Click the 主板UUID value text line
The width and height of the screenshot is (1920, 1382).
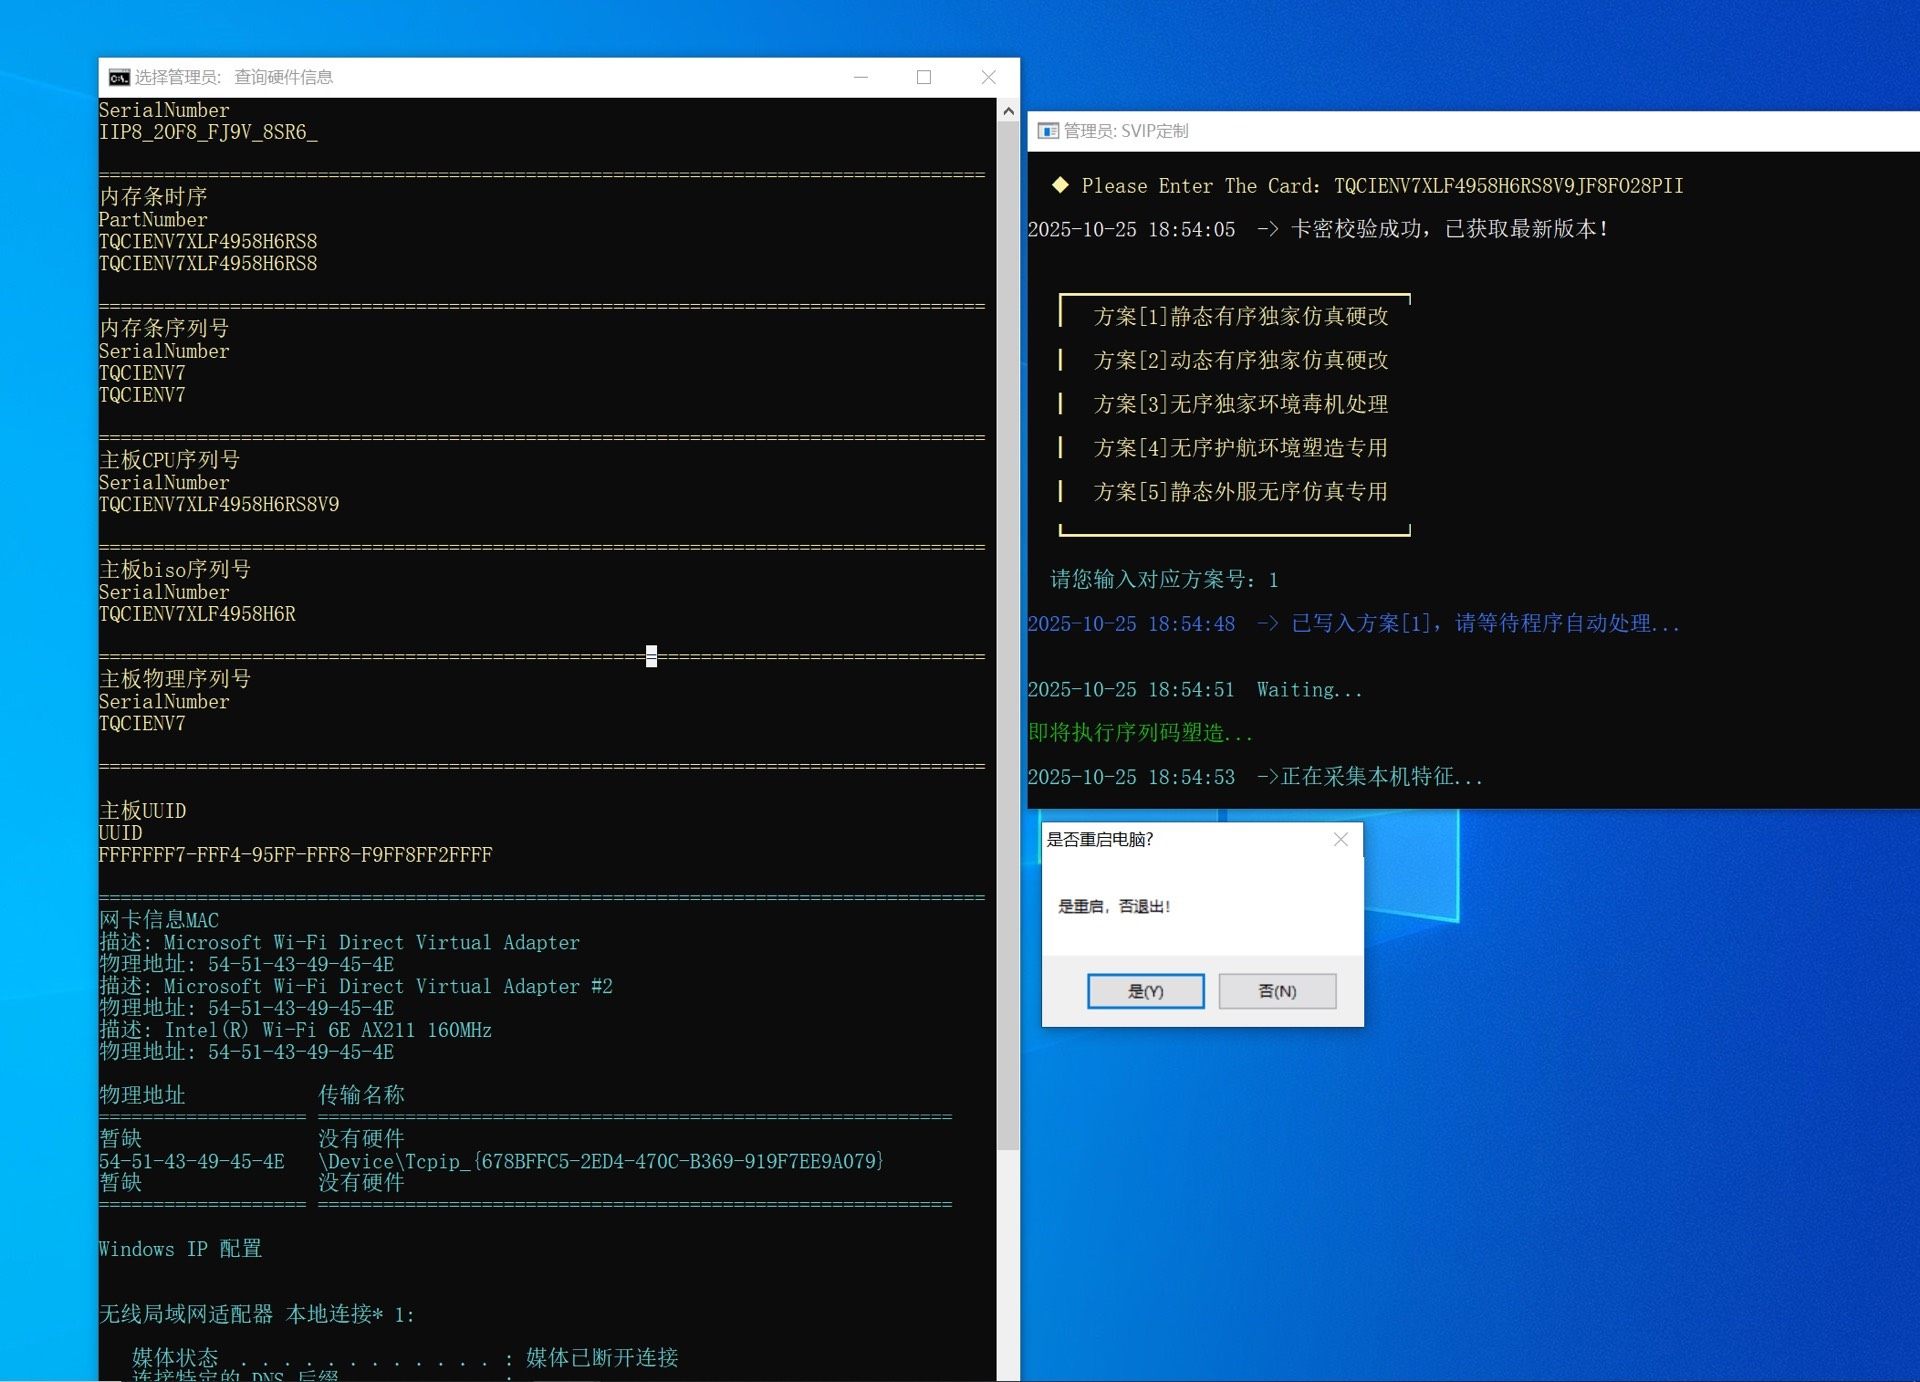click(x=295, y=855)
